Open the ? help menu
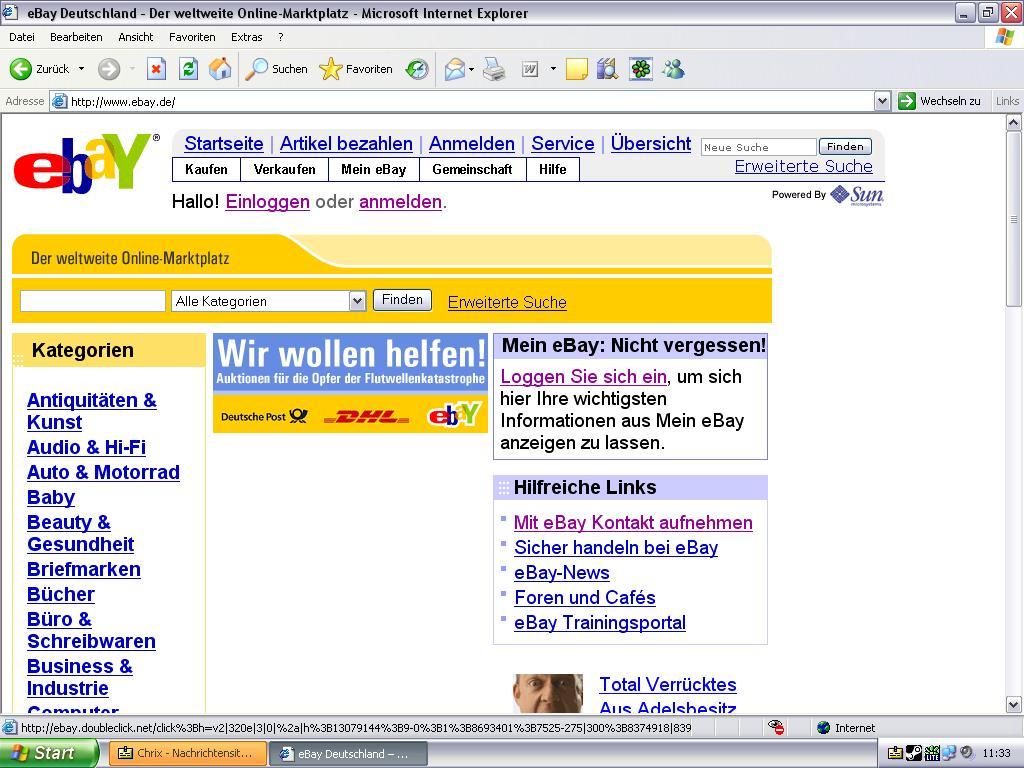Image resolution: width=1024 pixels, height=768 pixels. coord(281,37)
